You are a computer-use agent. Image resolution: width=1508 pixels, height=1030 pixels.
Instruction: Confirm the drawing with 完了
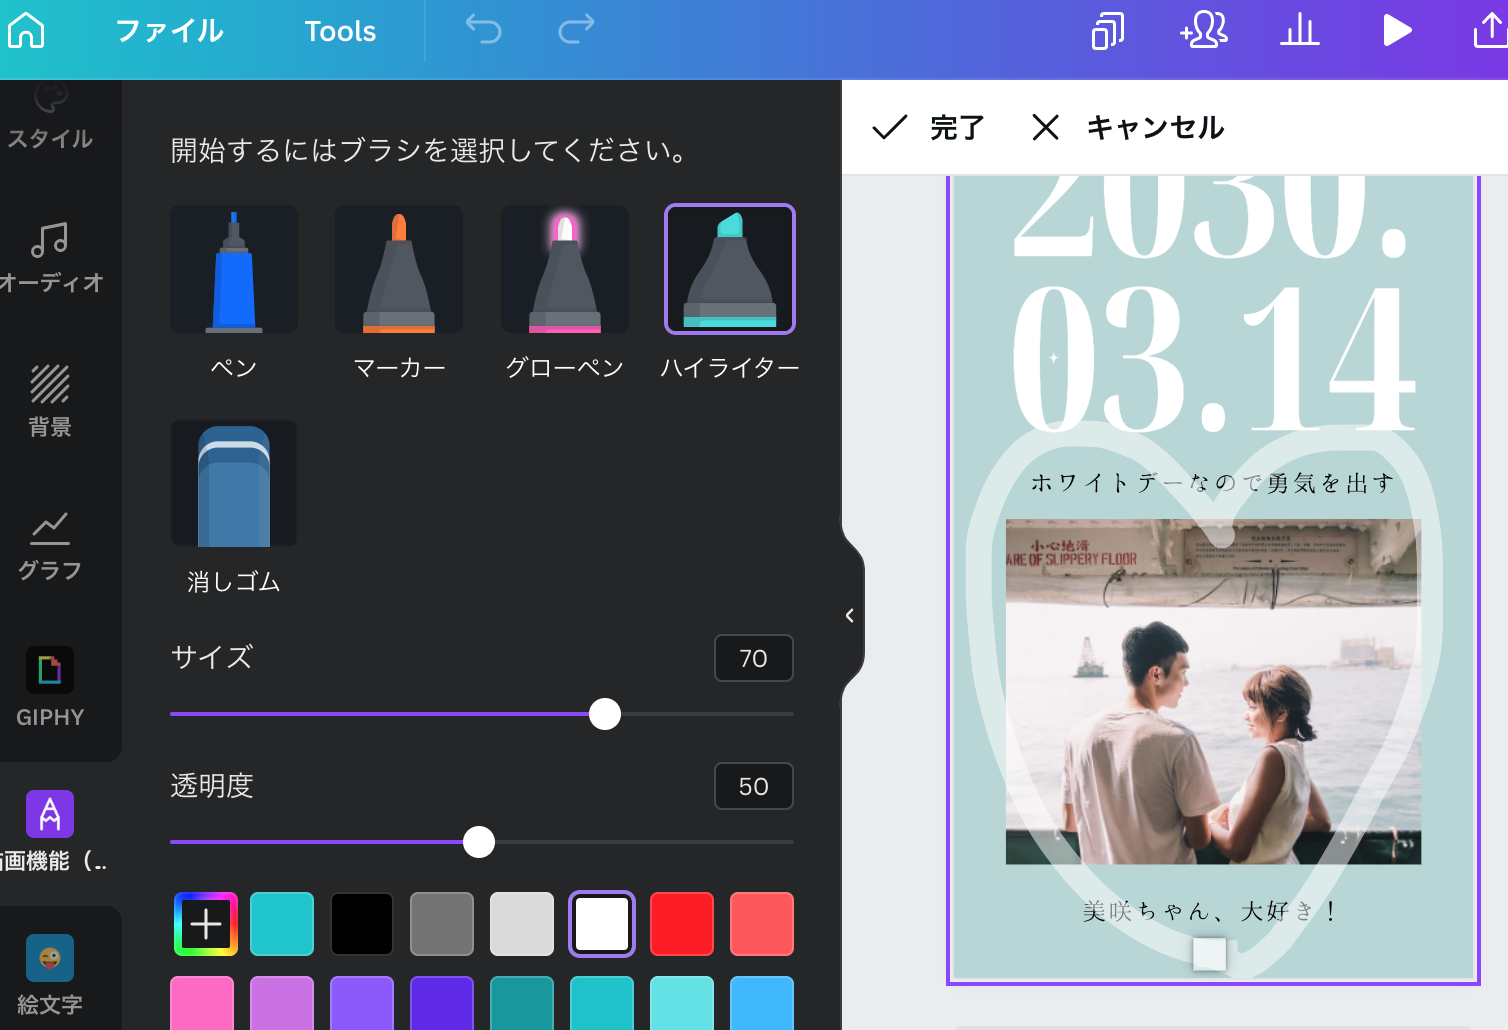[x=929, y=127]
